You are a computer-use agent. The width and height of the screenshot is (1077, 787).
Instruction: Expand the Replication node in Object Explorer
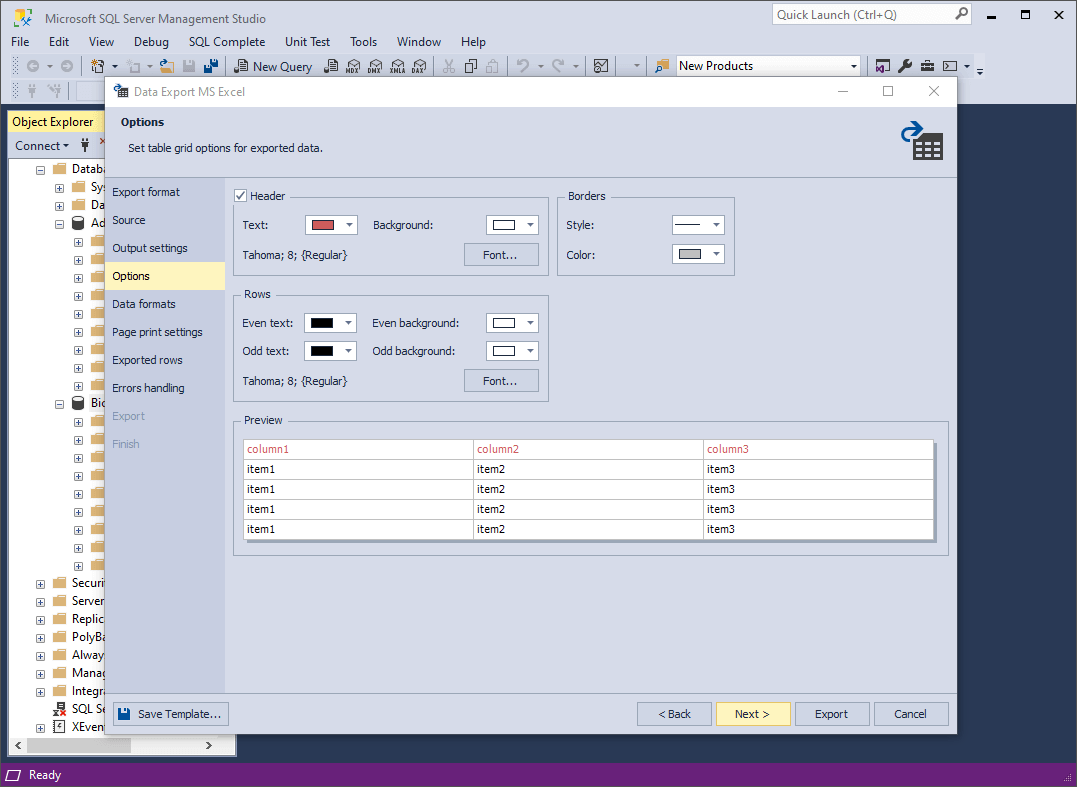(41, 619)
